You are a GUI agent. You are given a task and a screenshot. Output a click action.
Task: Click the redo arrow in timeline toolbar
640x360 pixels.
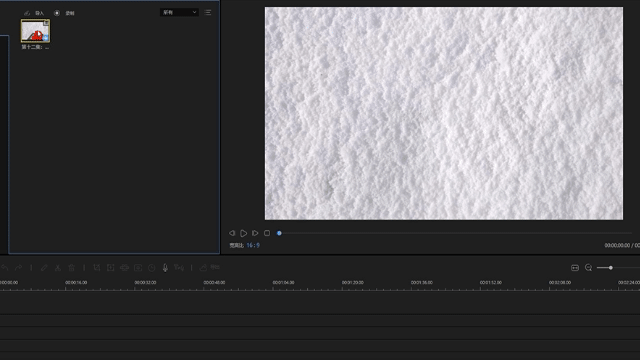18,268
